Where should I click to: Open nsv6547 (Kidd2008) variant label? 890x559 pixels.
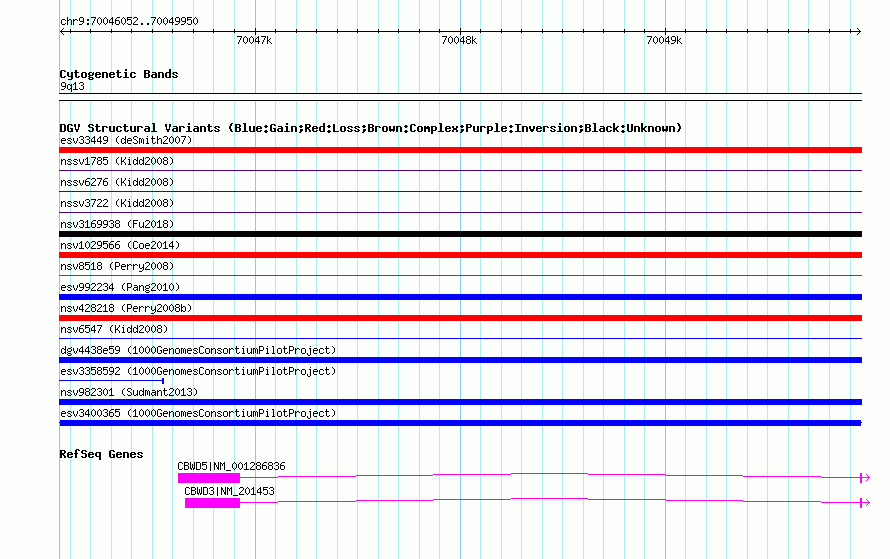114,329
